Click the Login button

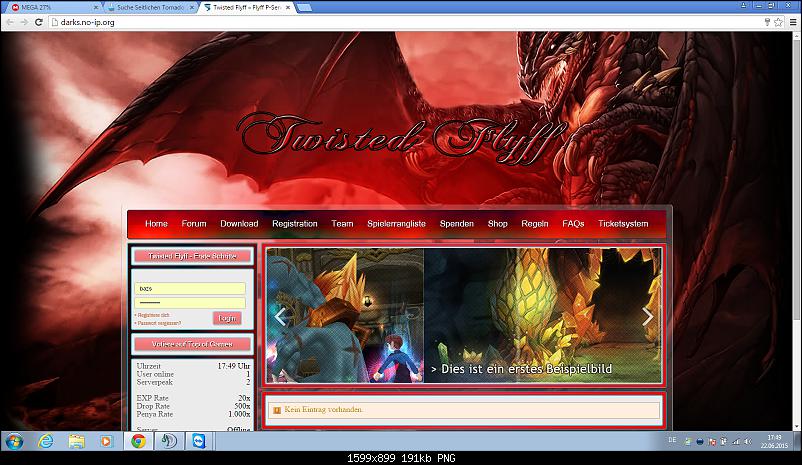pos(227,318)
